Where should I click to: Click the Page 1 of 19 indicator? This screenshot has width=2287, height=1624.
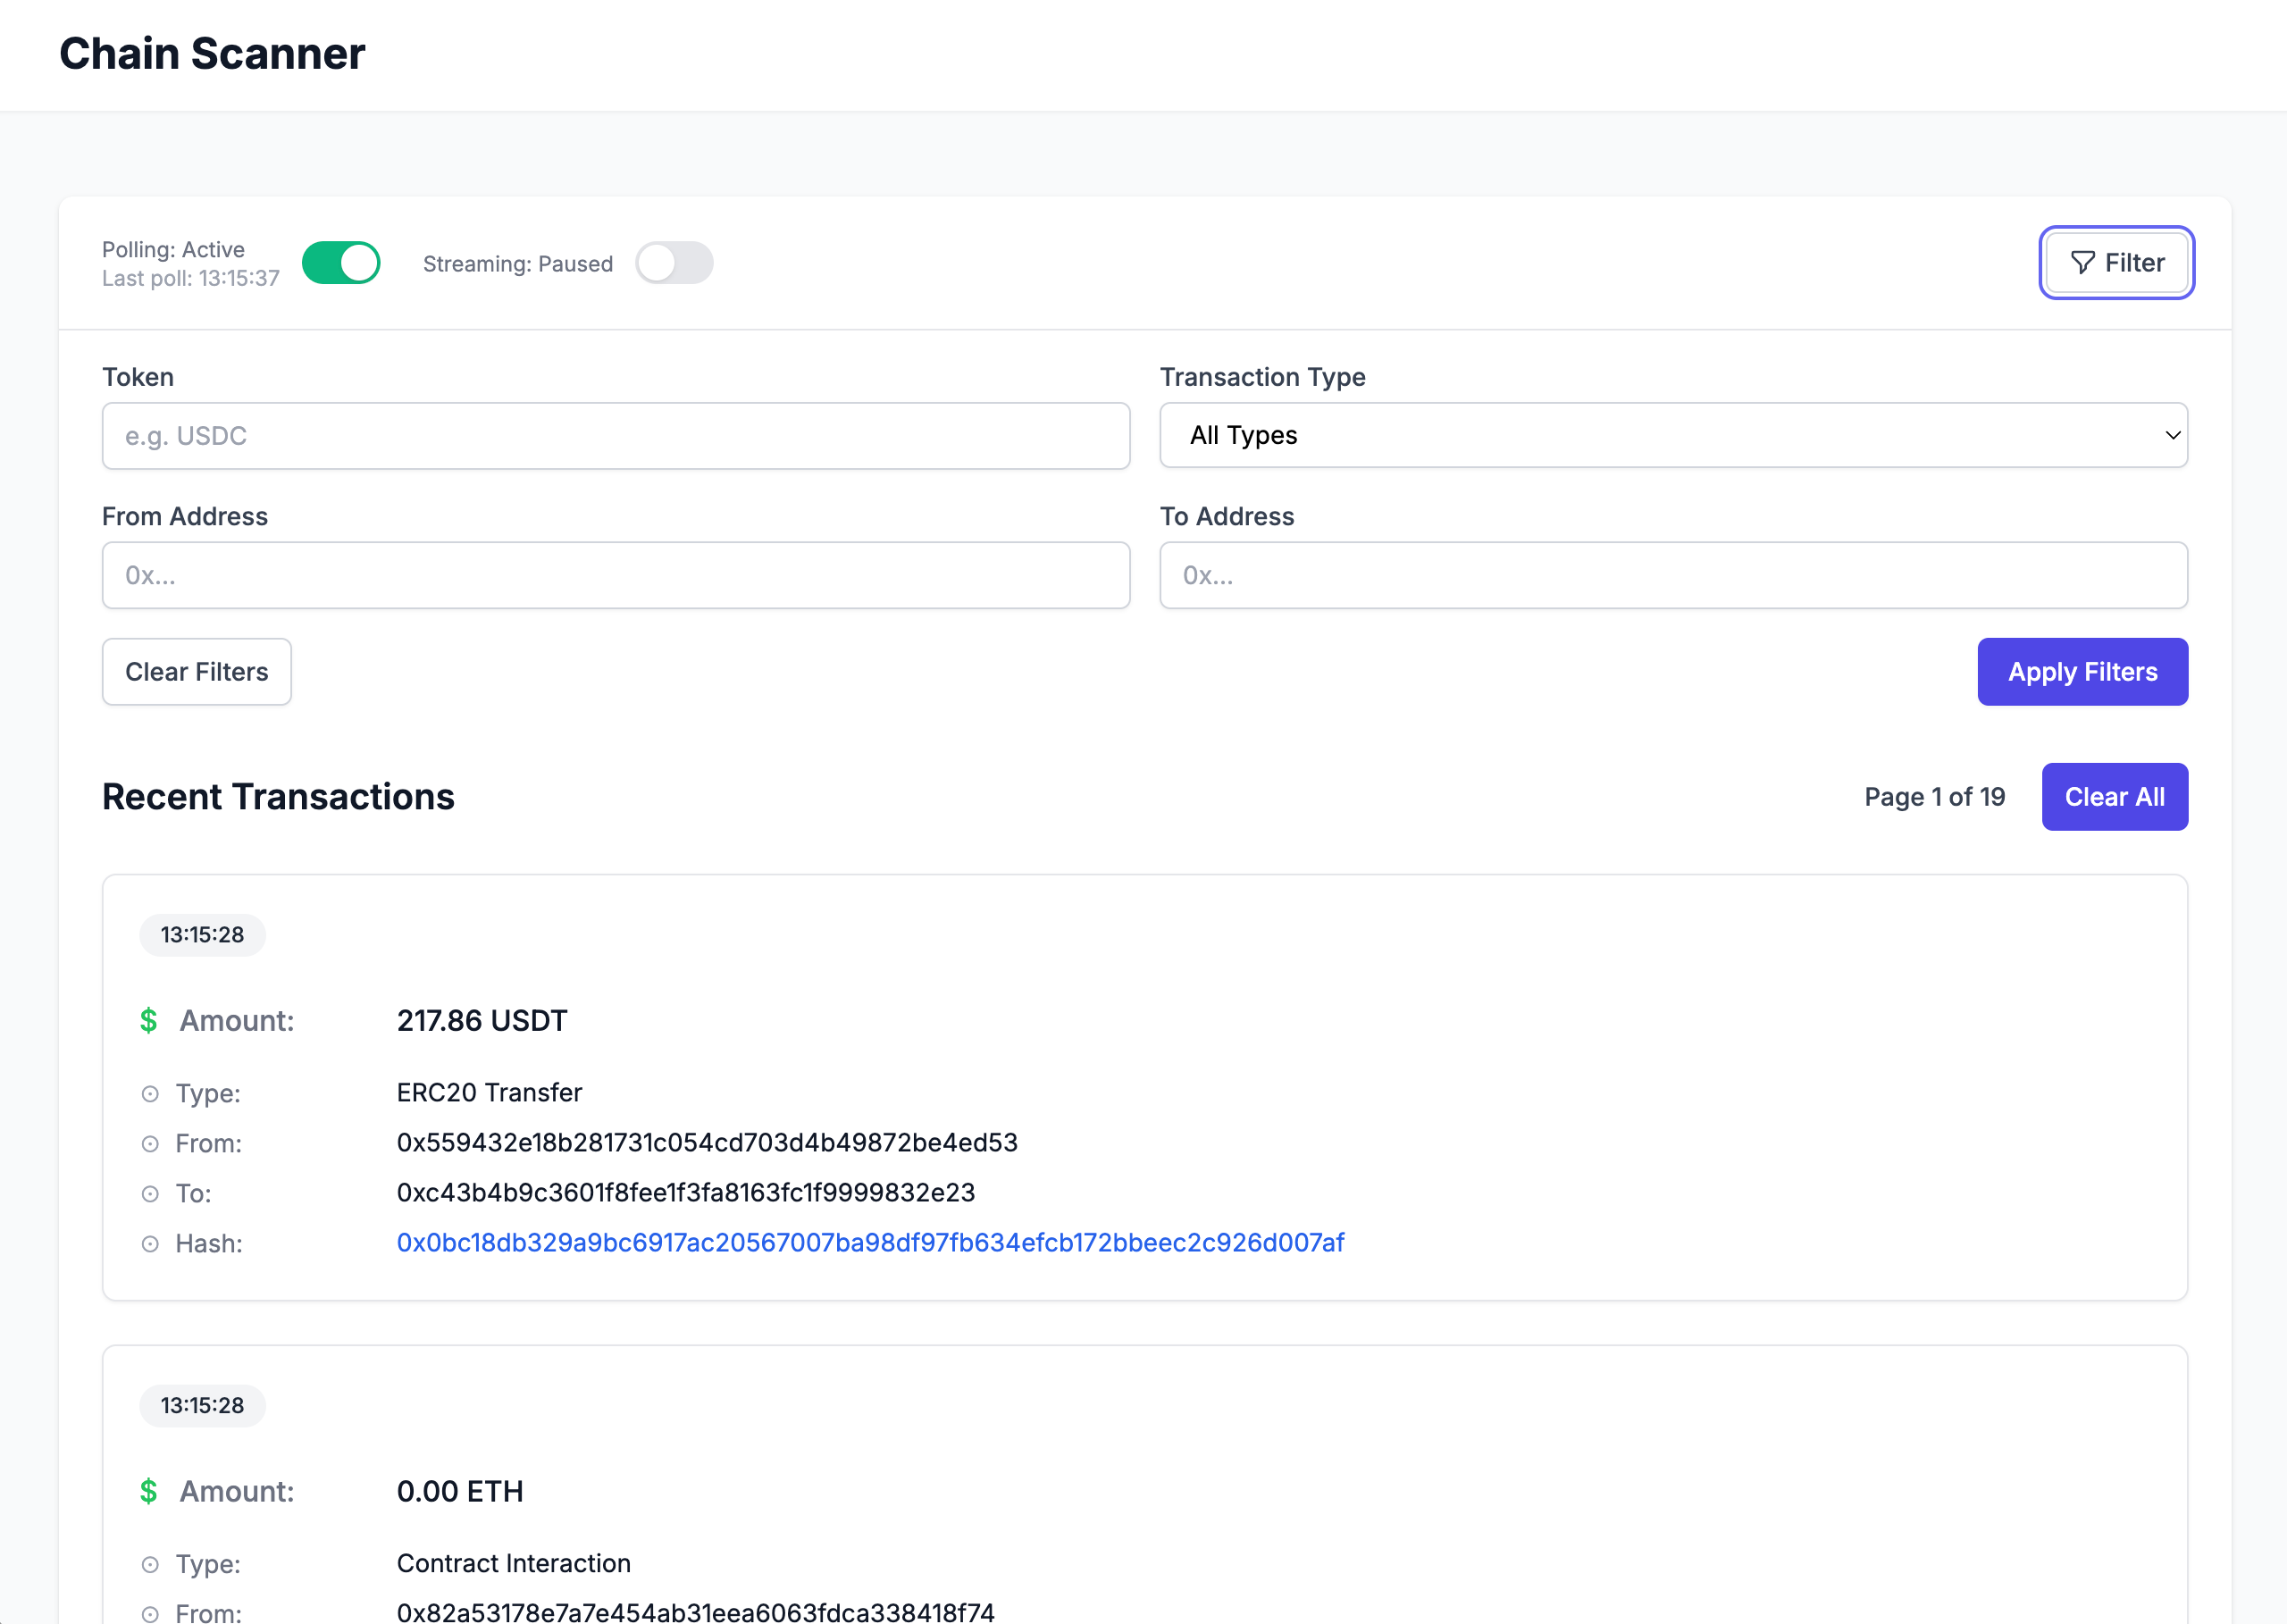tap(1934, 797)
